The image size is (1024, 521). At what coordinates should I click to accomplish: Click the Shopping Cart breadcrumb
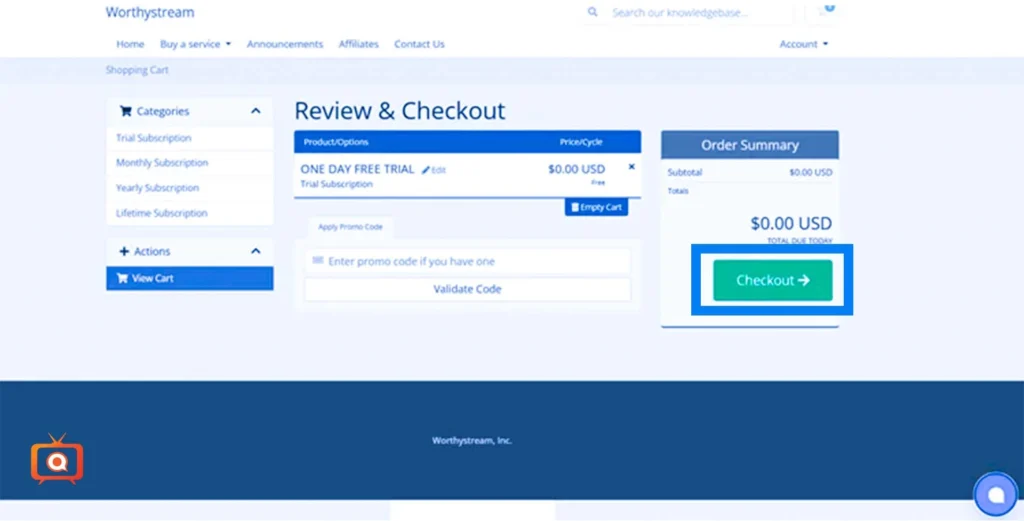(137, 70)
